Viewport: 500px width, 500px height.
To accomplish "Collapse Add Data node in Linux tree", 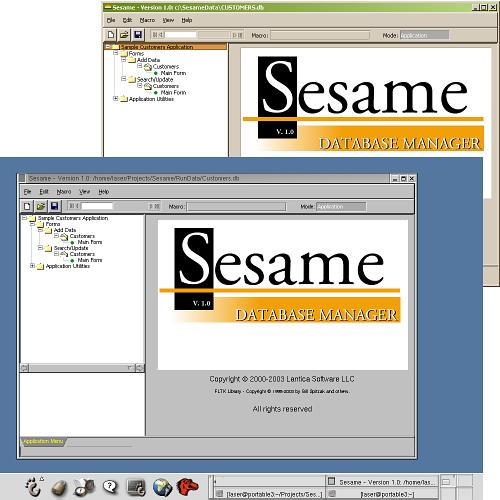I will tap(40, 230).
